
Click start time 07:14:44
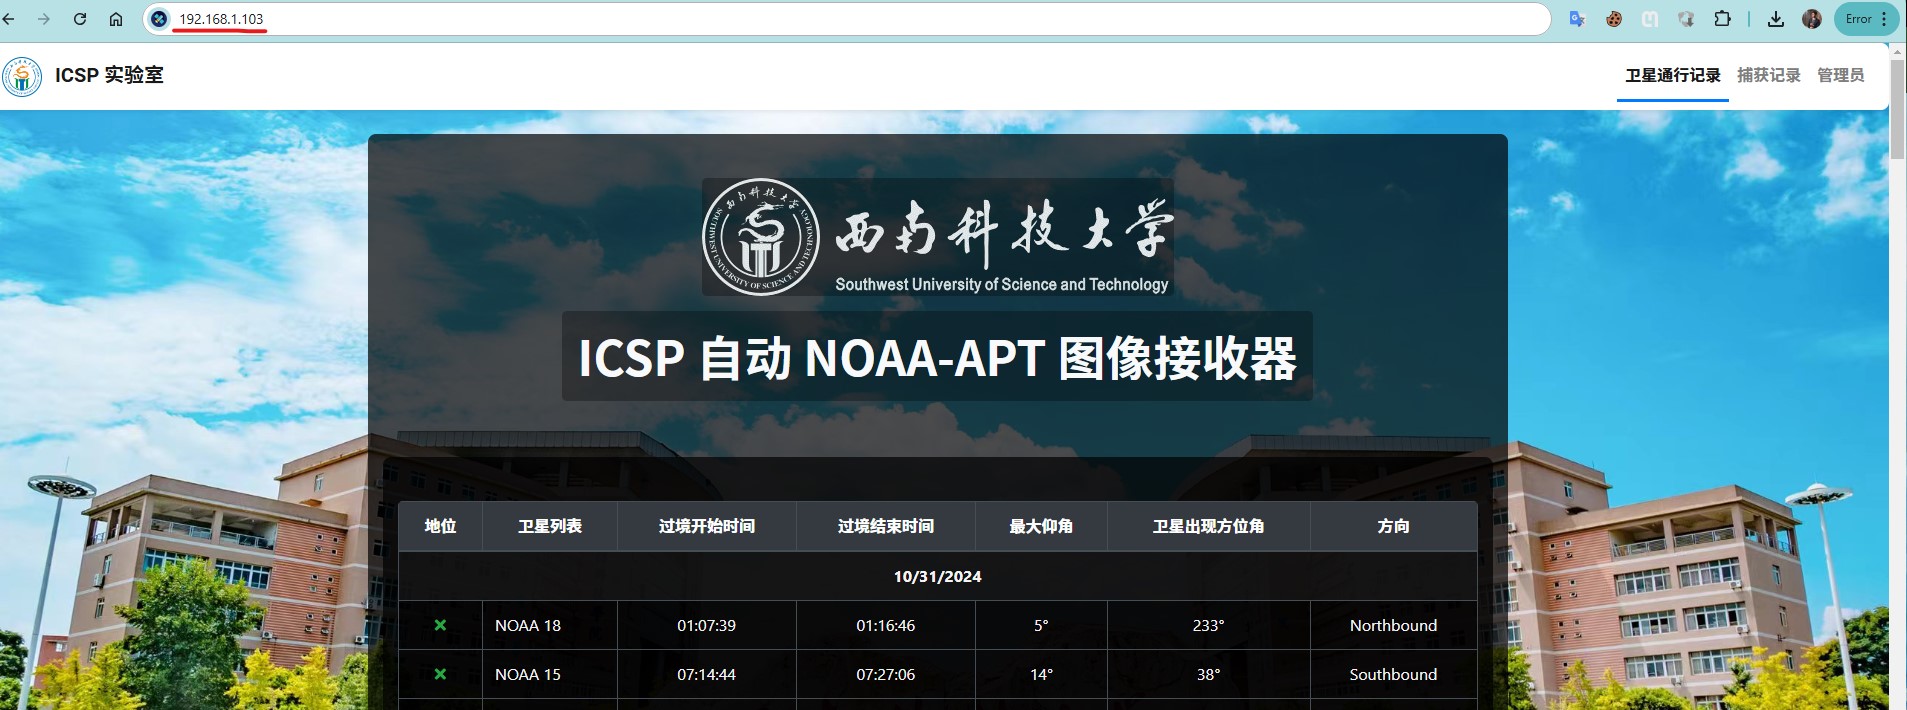click(x=706, y=674)
